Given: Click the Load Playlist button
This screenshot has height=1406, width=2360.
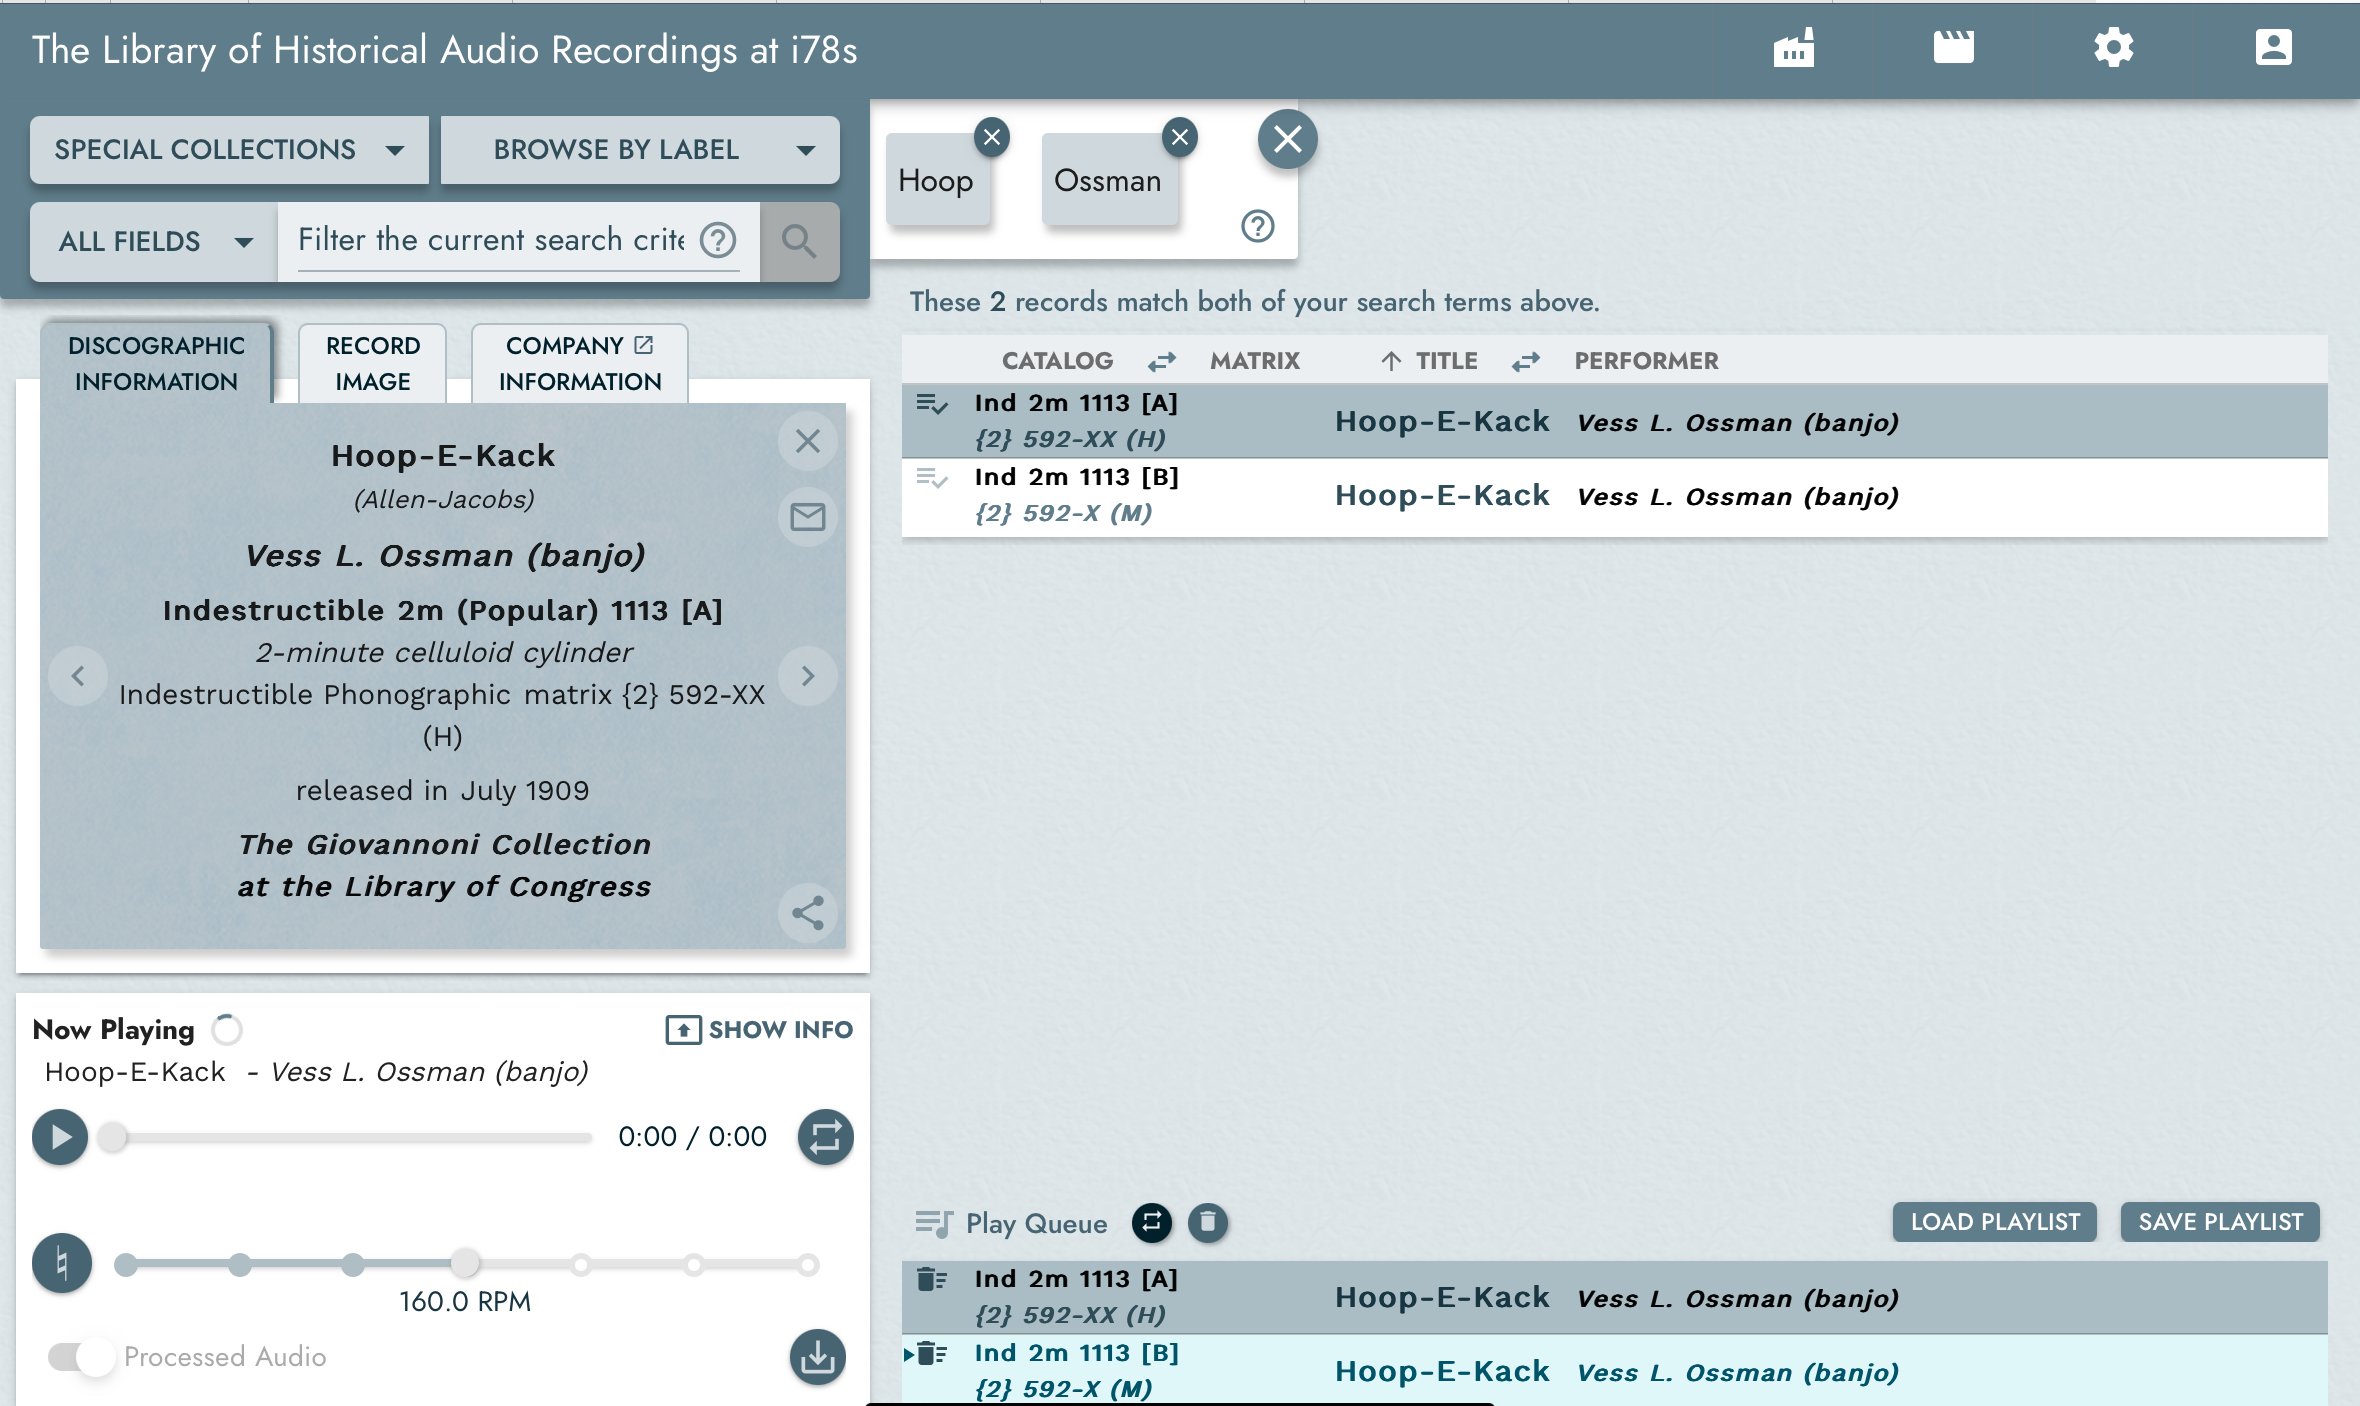Looking at the screenshot, I should click(x=1994, y=1222).
